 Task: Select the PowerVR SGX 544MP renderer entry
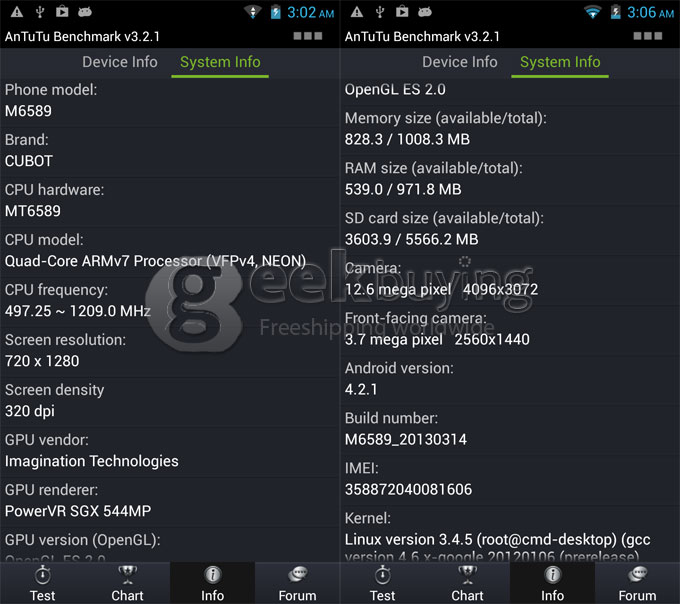78,511
